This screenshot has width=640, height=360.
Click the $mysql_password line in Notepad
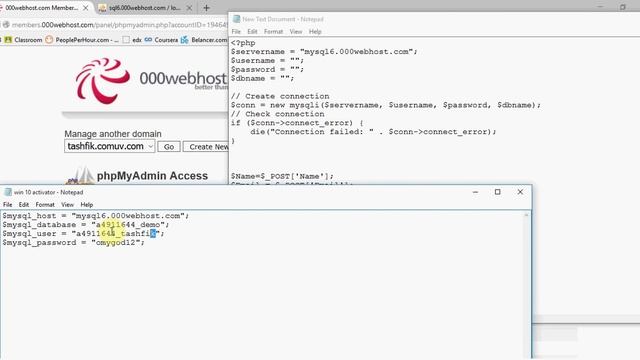(x=73, y=242)
